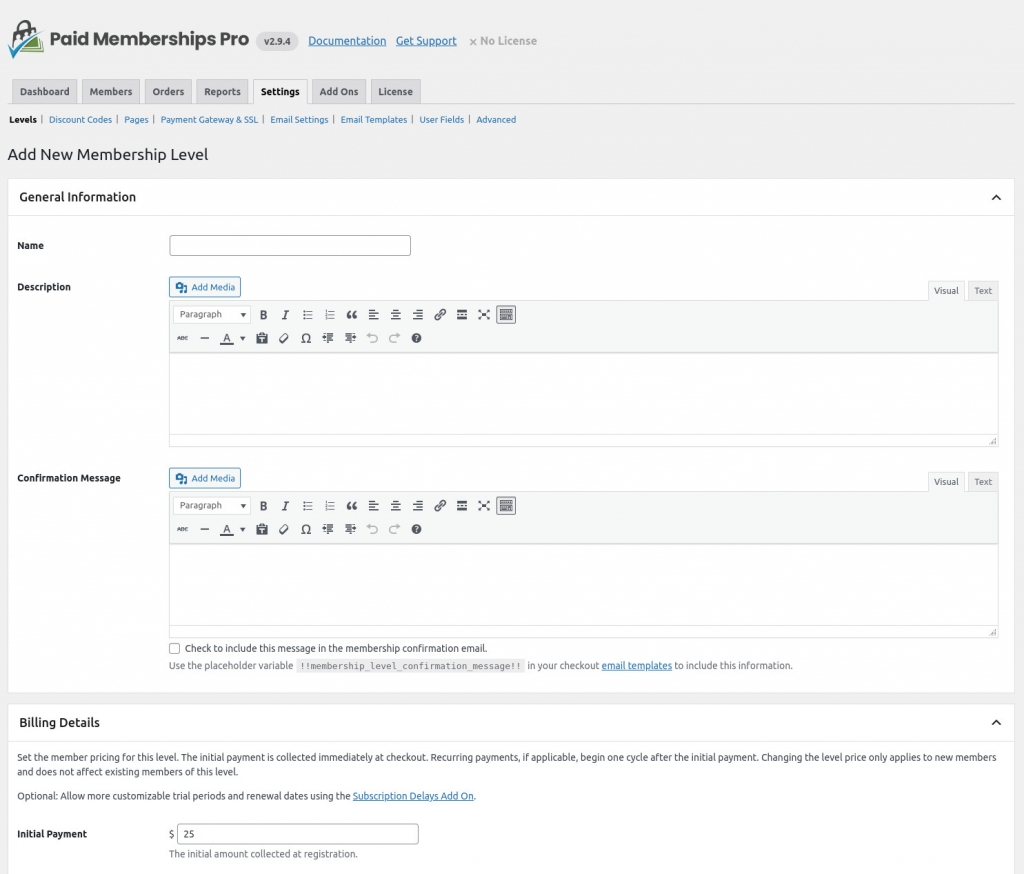1024x874 pixels.
Task: Switch to the Text tab of Description editor
Action: point(982,290)
